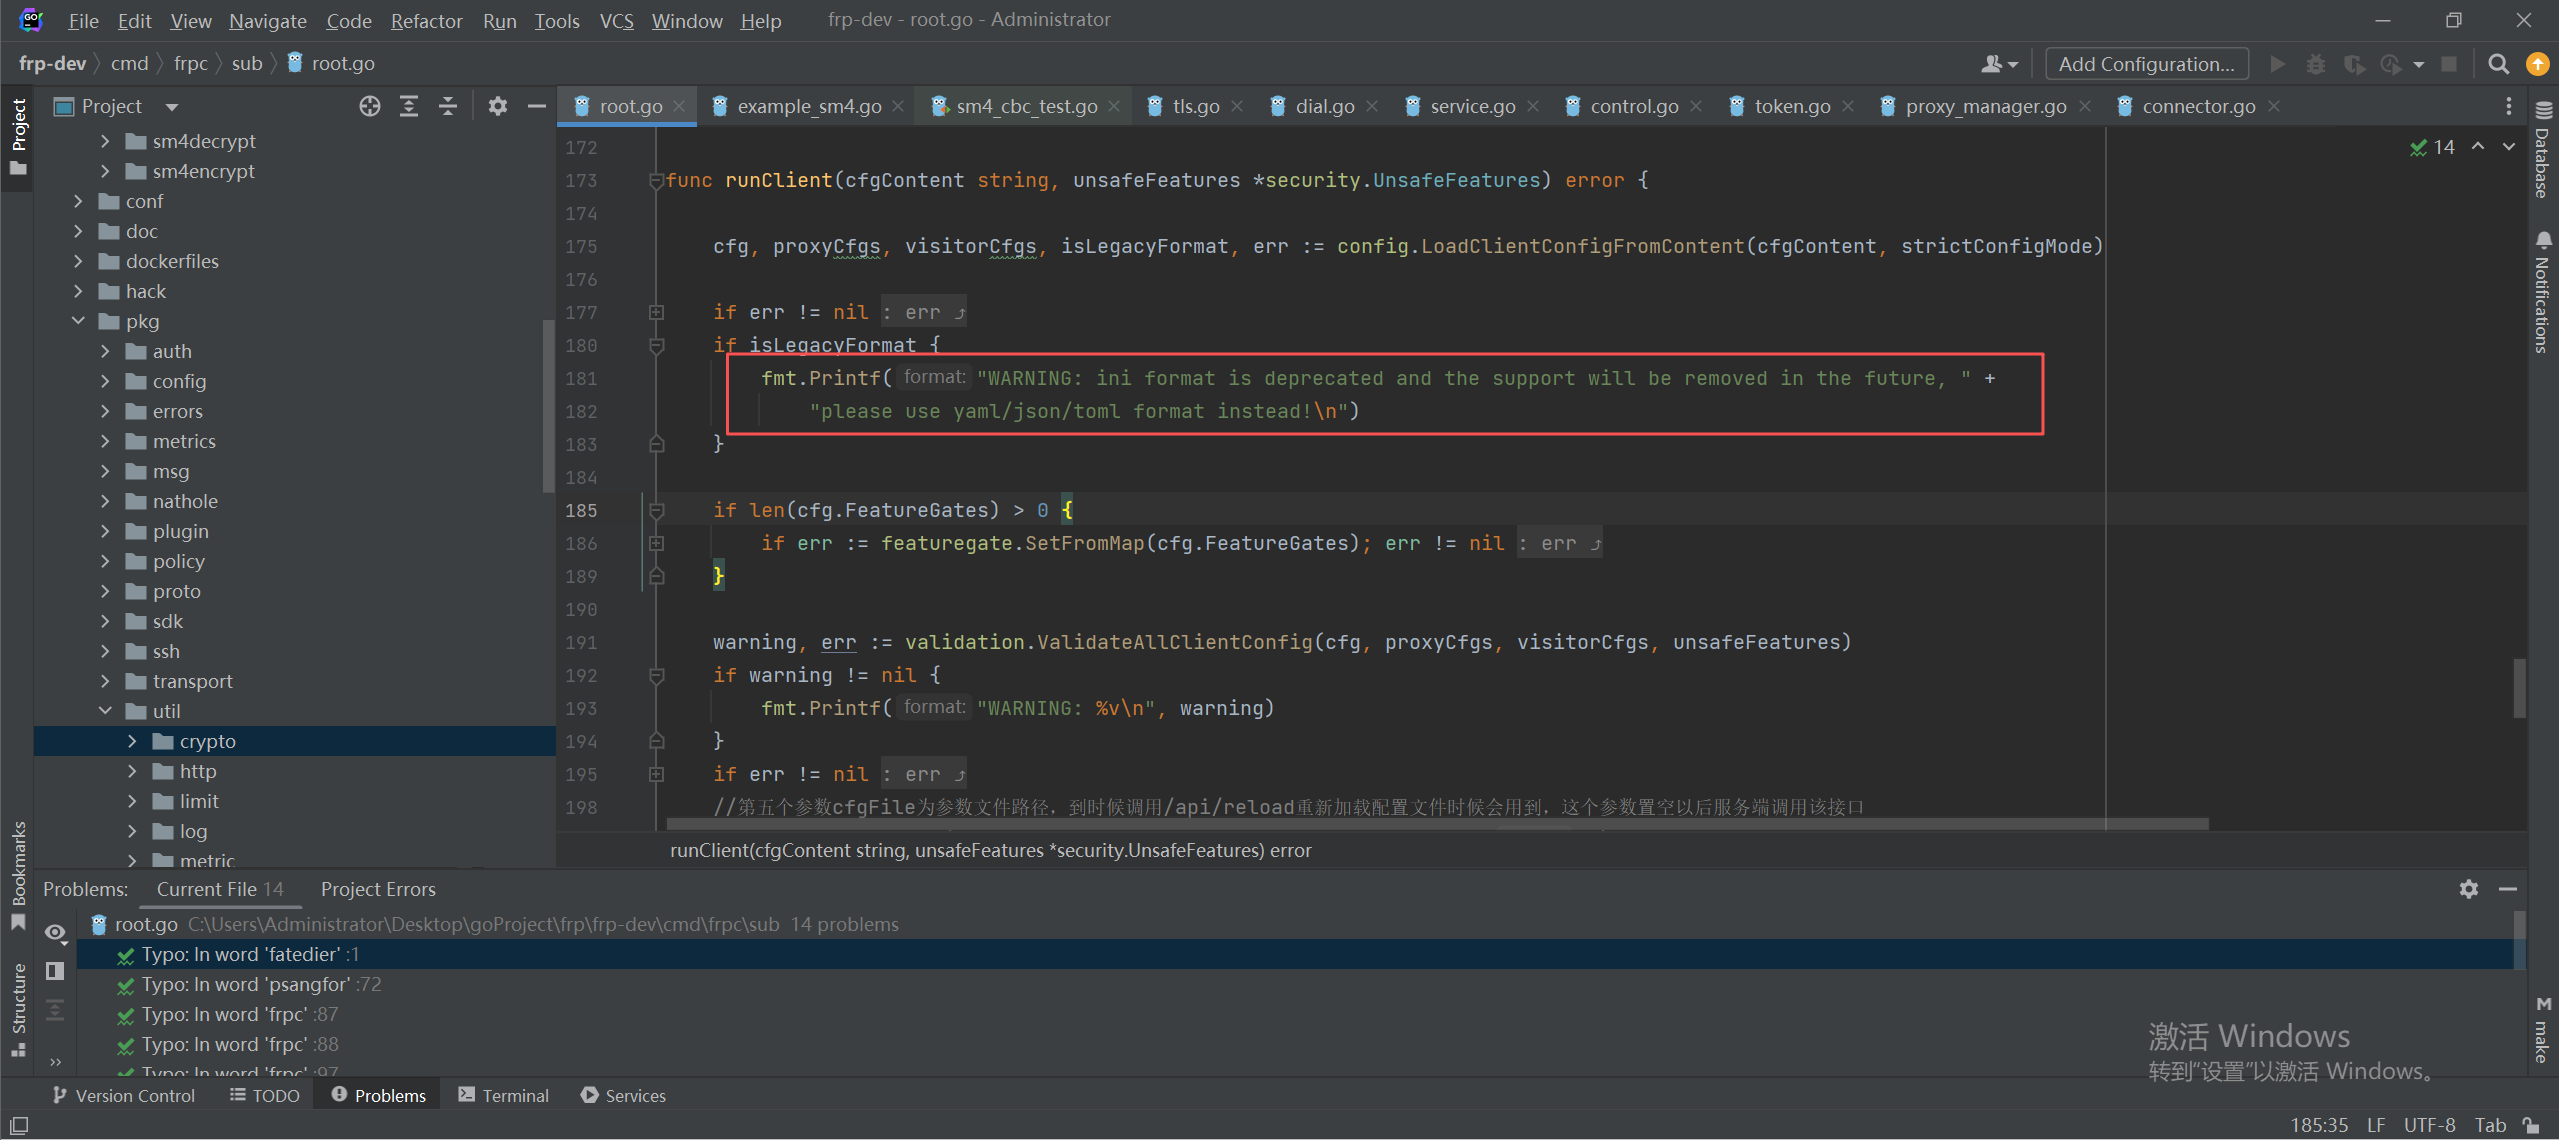Click the Collapse All icon in Project toolbar

[x=447, y=106]
